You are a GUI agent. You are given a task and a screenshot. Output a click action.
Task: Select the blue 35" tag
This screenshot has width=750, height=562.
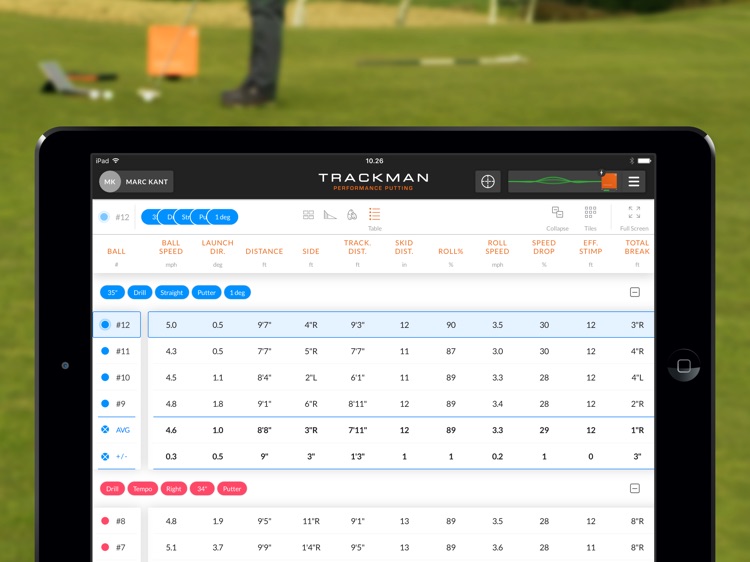tap(112, 292)
